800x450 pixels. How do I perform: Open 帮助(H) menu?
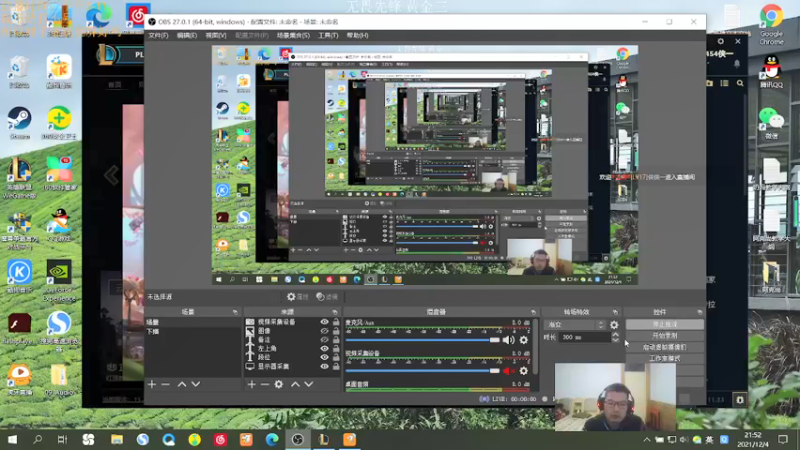pyautogui.click(x=357, y=36)
